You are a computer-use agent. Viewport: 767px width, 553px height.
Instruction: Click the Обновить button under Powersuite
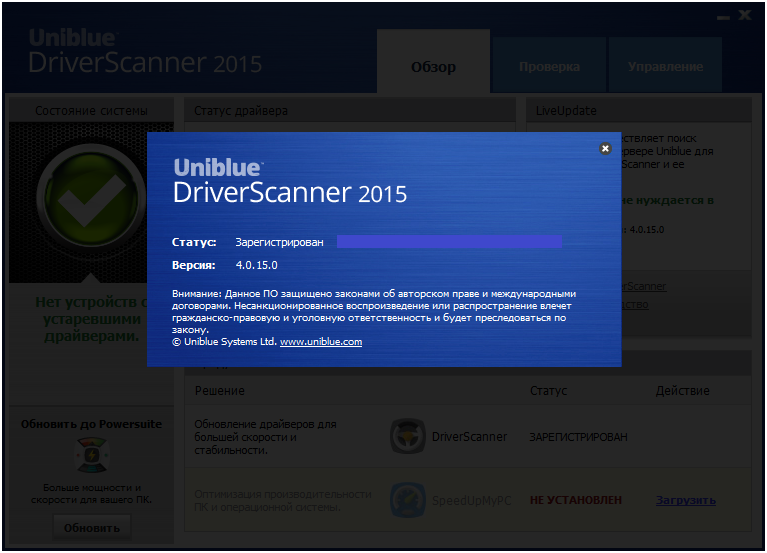(92, 528)
